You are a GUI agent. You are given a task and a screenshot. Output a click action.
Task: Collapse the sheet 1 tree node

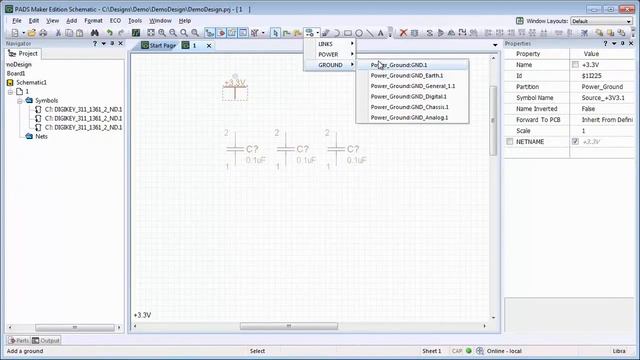pyautogui.click(x=10, y=92)
